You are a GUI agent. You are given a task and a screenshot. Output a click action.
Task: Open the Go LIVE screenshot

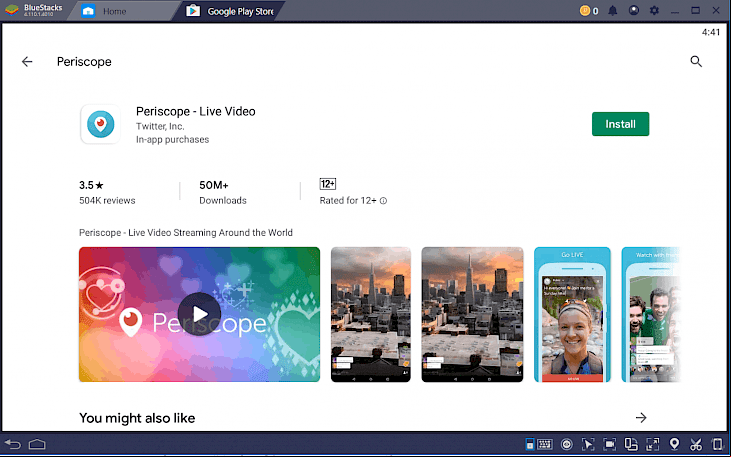572,314
